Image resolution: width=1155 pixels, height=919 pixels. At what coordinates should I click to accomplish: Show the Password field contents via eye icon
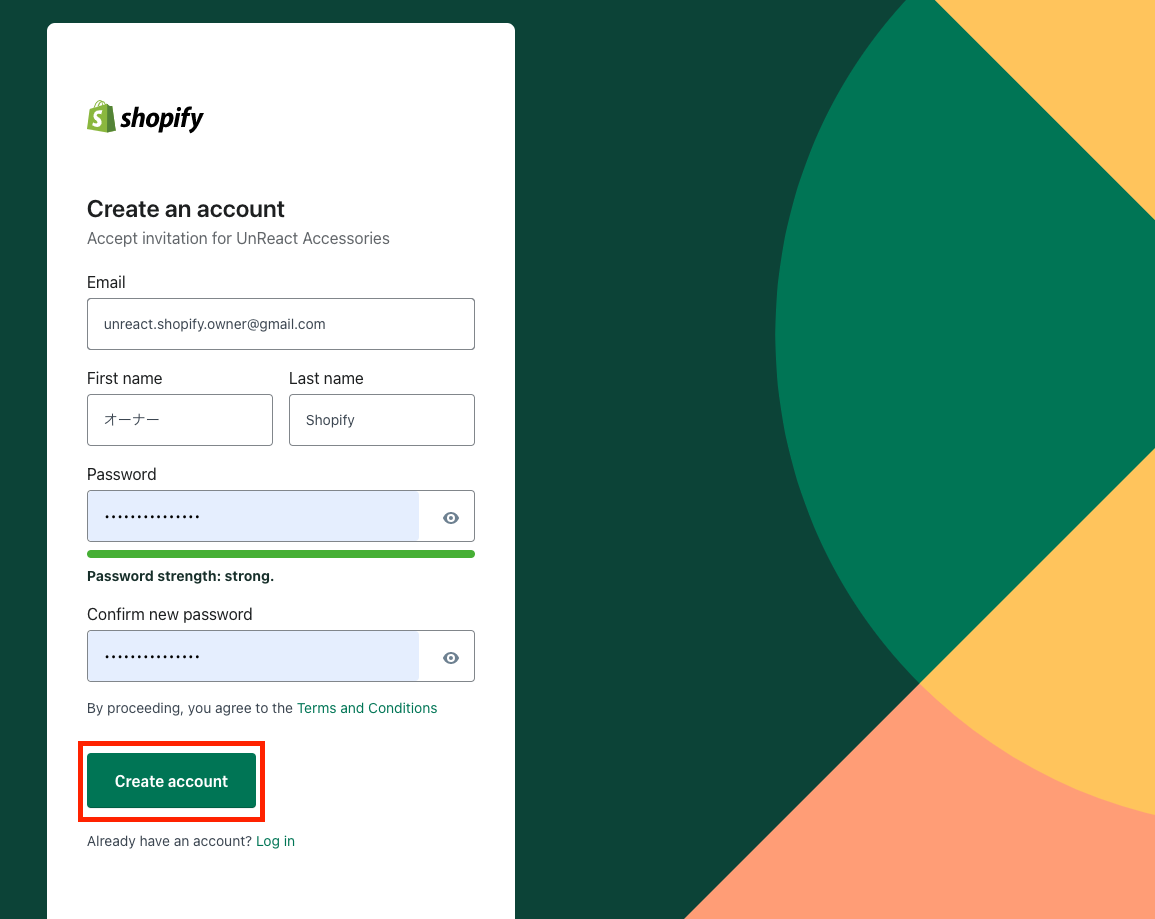[x=451, y=518]
